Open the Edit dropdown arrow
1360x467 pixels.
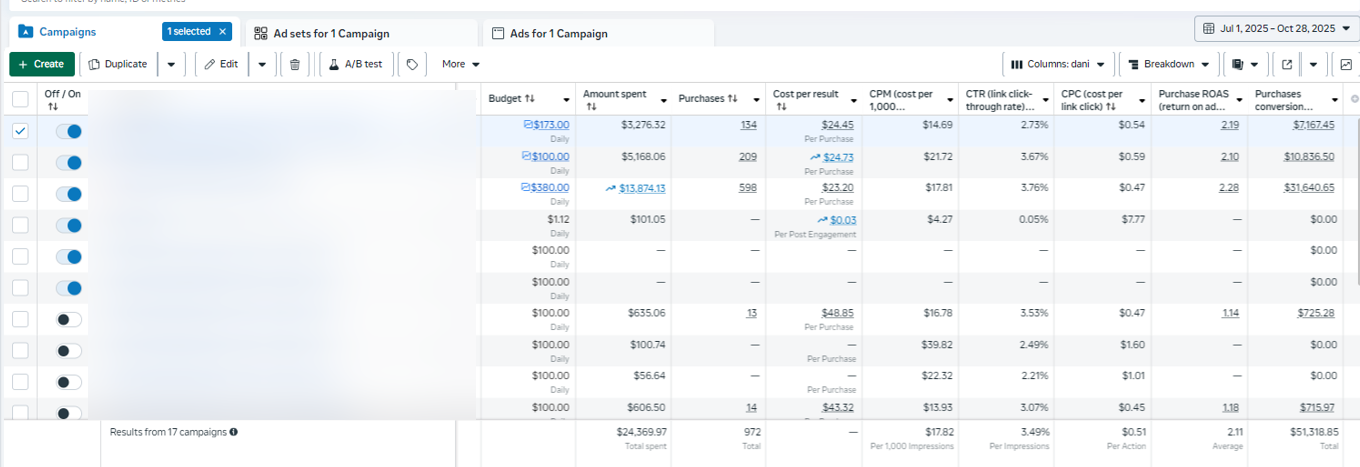(262, 64)
